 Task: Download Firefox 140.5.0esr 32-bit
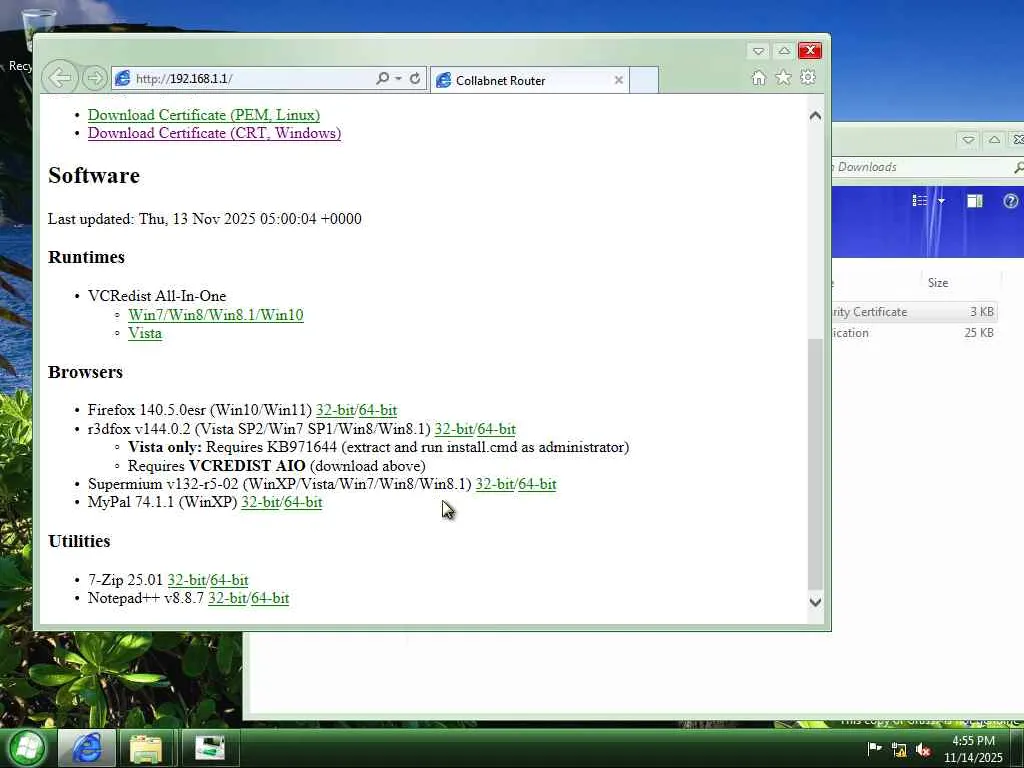pyautogui.click(x=335, y=410)
